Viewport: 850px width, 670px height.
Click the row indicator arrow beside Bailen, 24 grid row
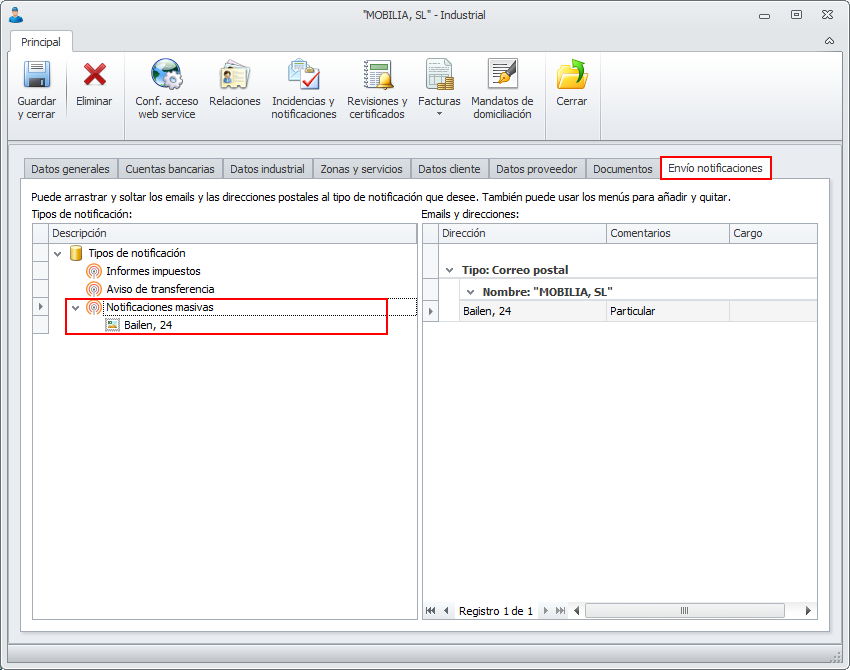click(430, 311)
